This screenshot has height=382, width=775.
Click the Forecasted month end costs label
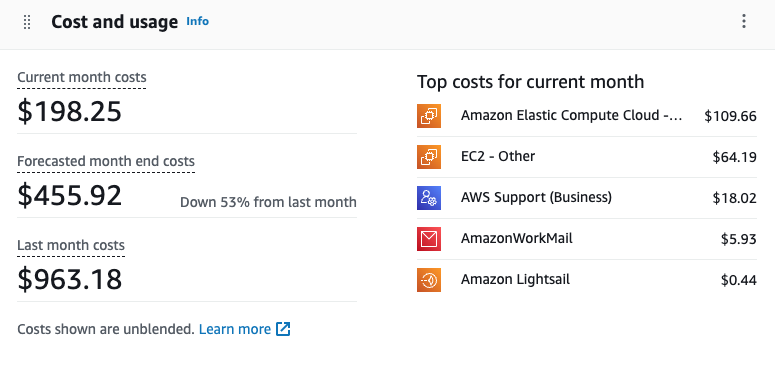click(106, 162)
